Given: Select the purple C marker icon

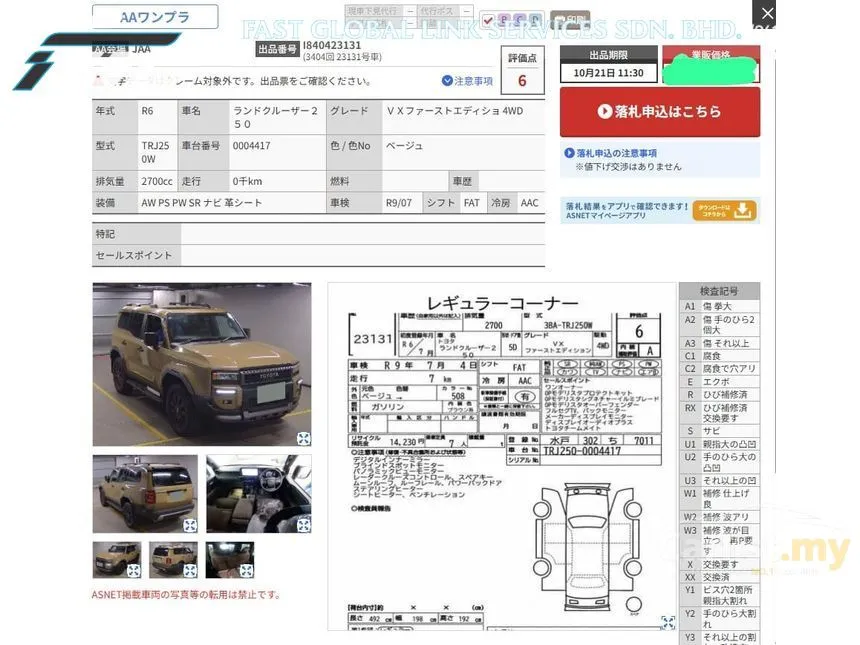Looking at the screenshot, I should pyautogui.click(x=519, y=20).
